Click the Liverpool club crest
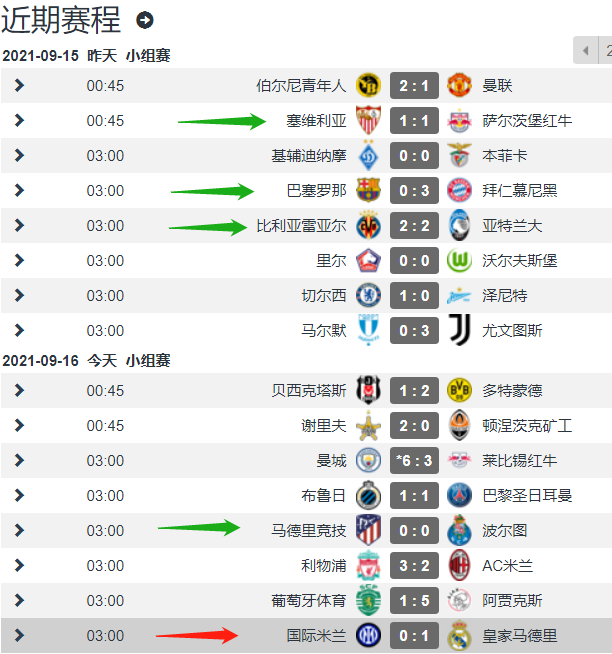This screenshot has height=654, width=612. point(368,565)
